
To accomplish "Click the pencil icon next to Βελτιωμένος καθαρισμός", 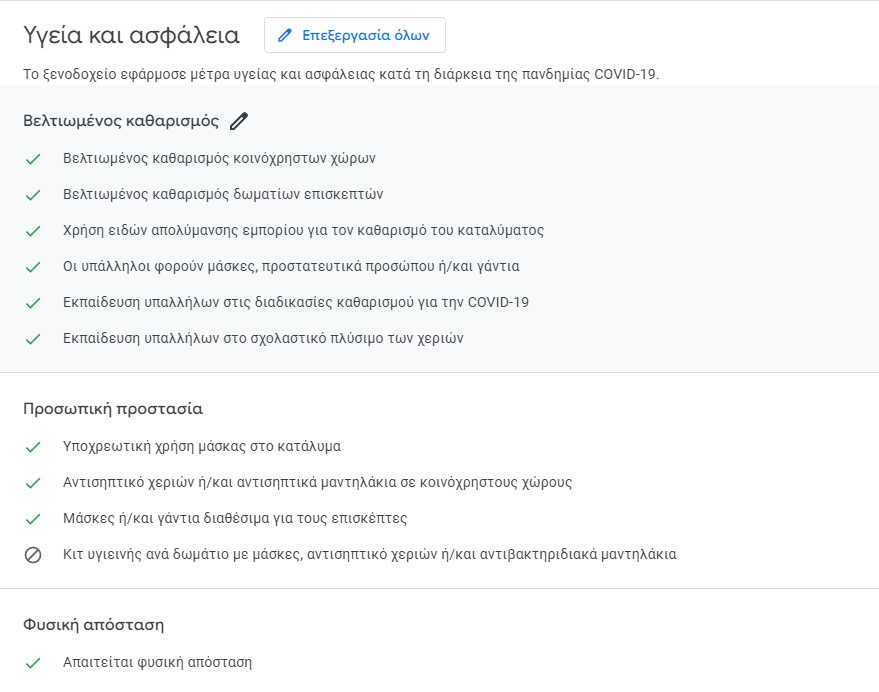I will tap(238, 121).
